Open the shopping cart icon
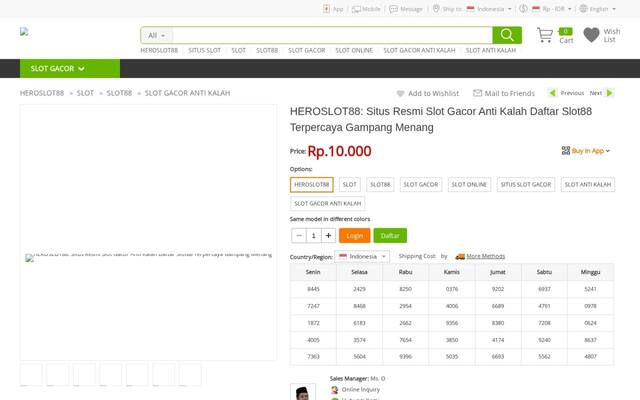The image size is (640, 400). 545,35
